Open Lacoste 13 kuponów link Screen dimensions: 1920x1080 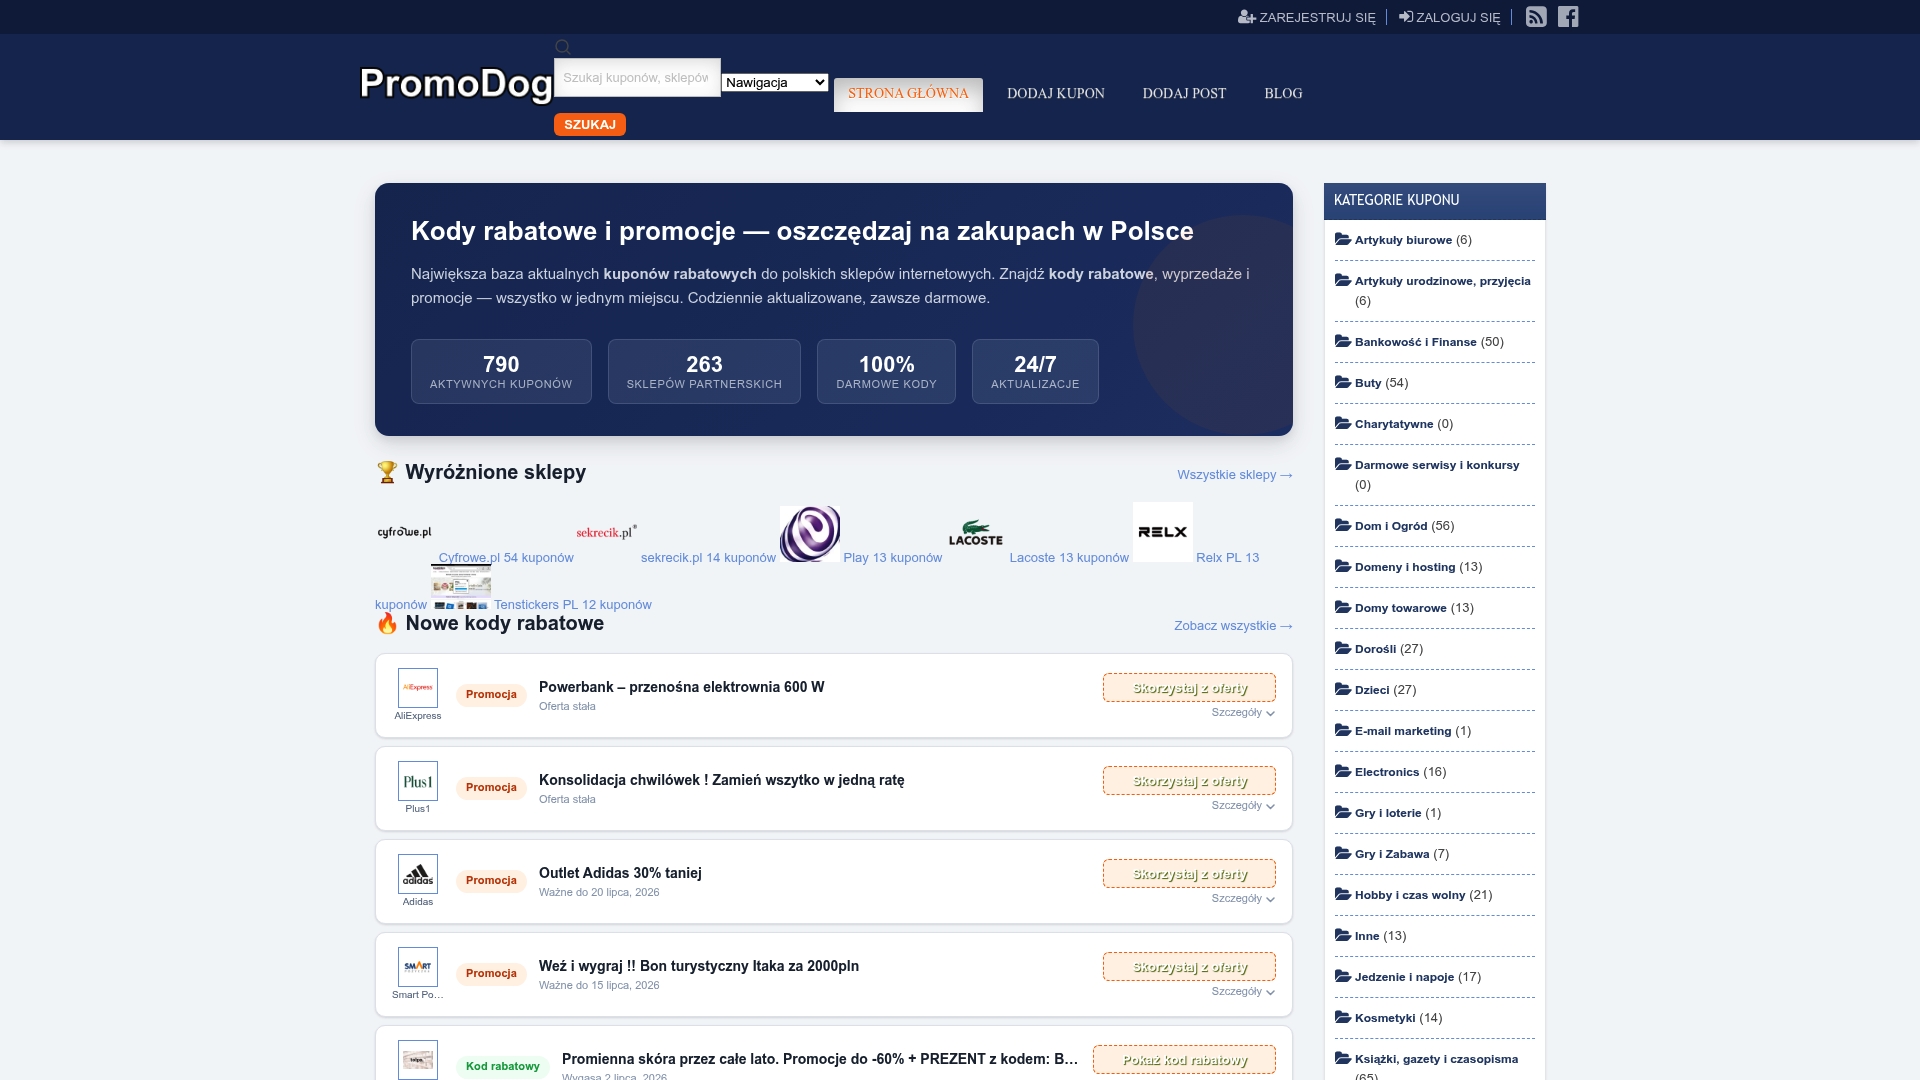1069,558
